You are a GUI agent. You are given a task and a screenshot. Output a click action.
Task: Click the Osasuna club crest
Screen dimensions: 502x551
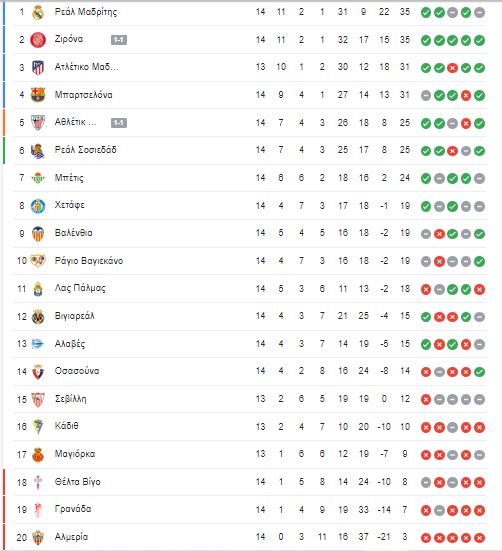(x=38, y=372)
